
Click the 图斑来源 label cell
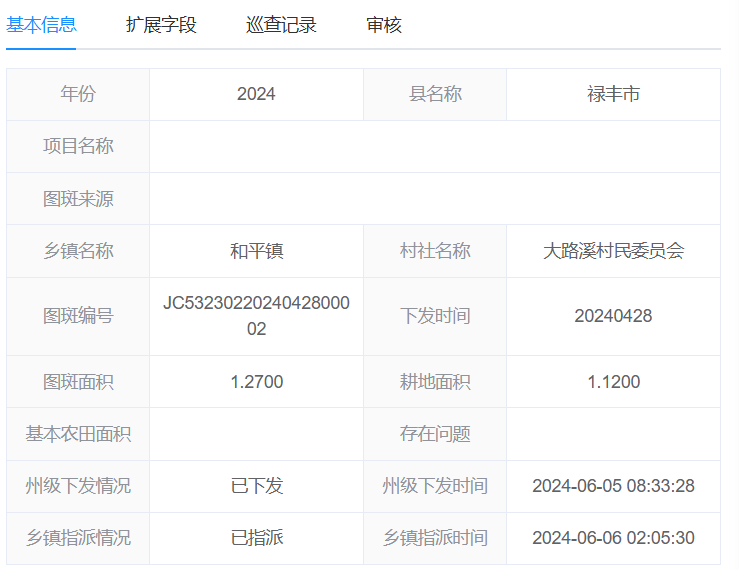(x=78, y=198)
